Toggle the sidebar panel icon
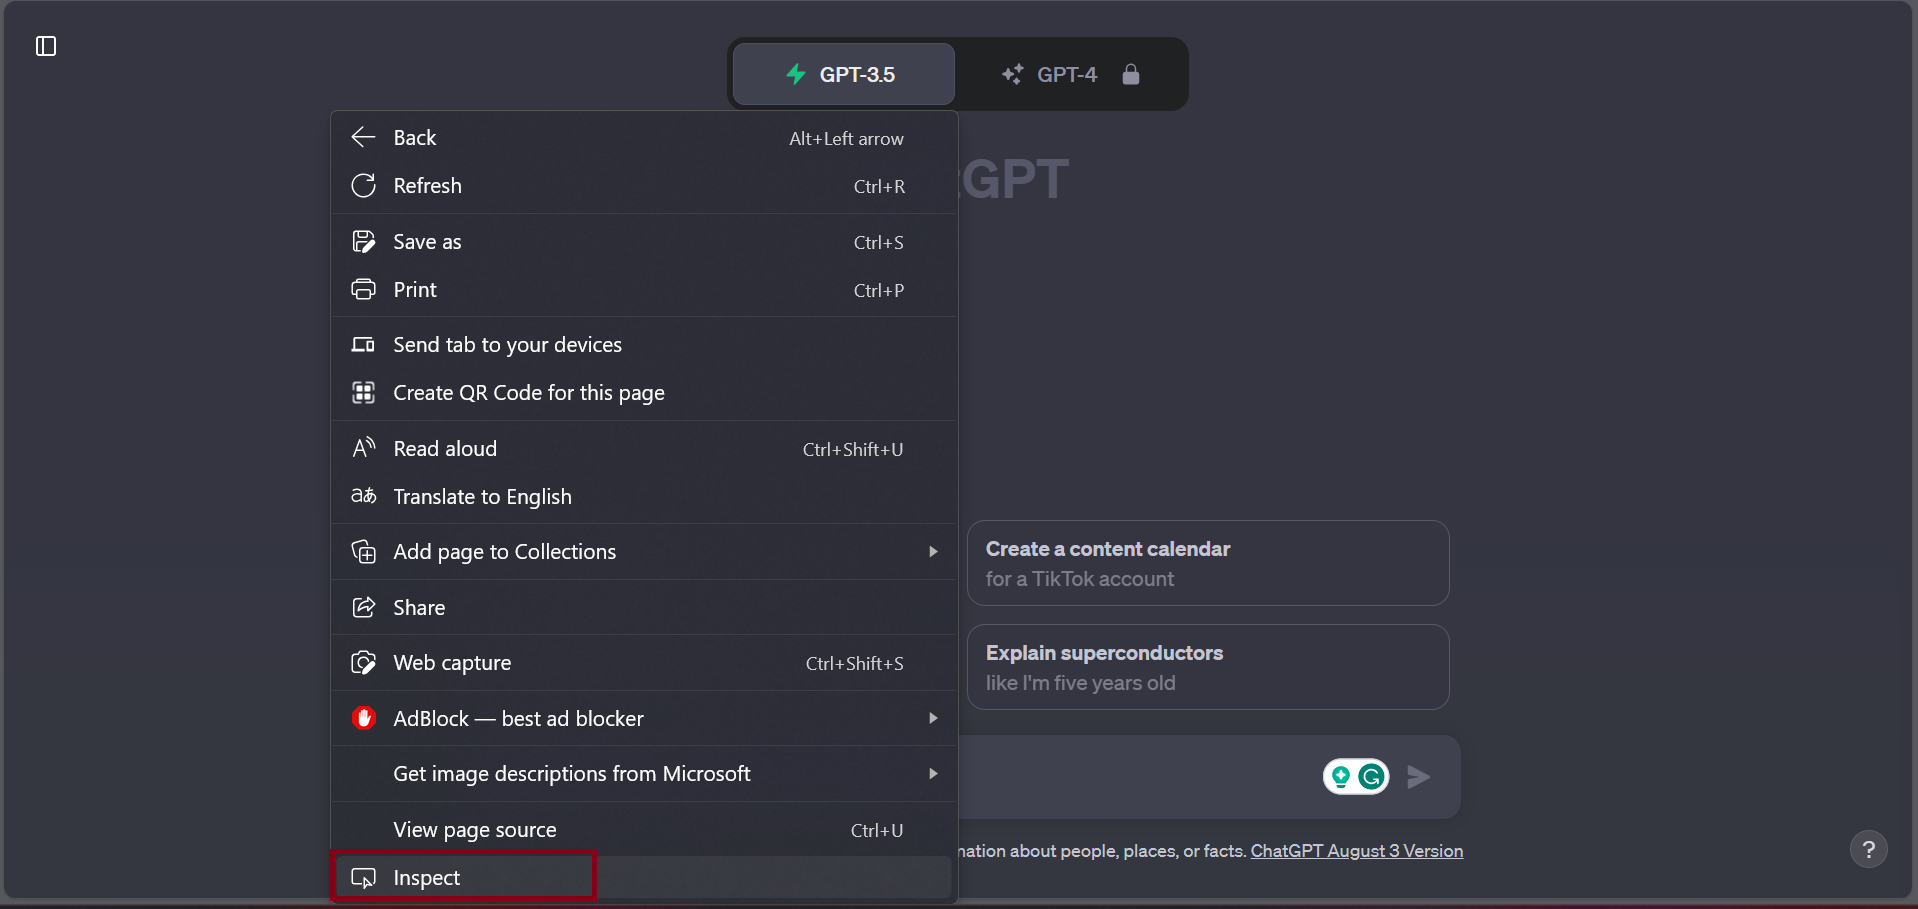1918x909 pixels. coord(46,46)
